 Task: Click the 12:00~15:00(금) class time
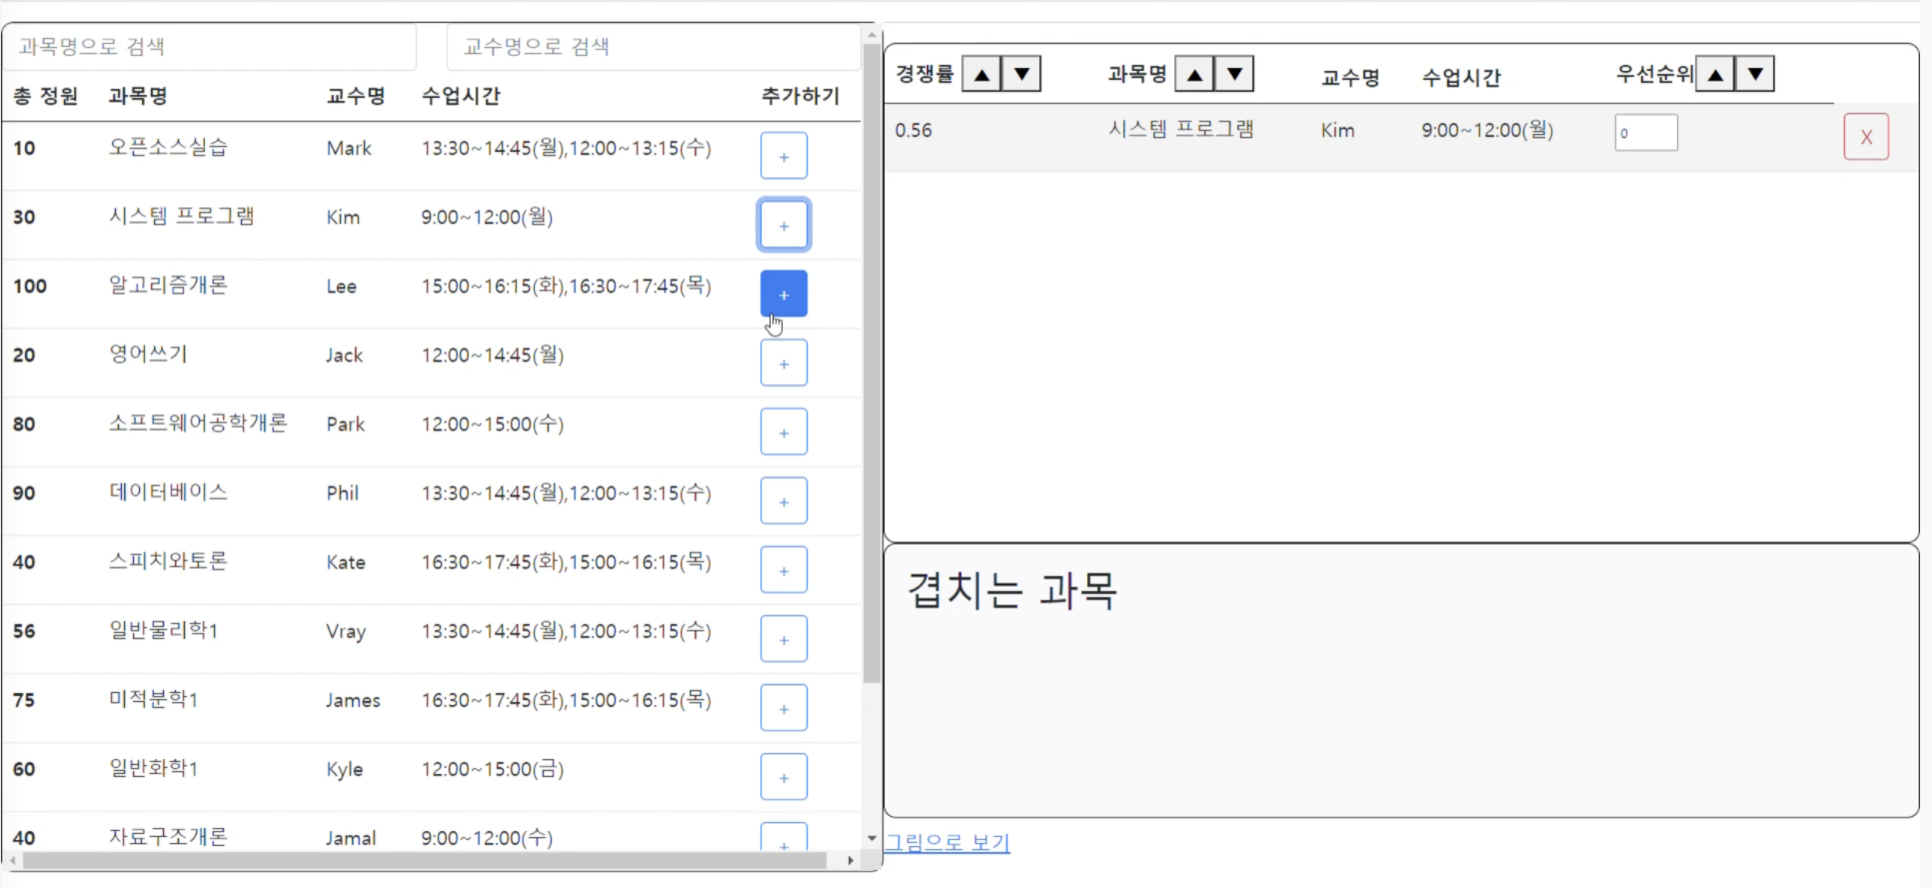(492, 769)
